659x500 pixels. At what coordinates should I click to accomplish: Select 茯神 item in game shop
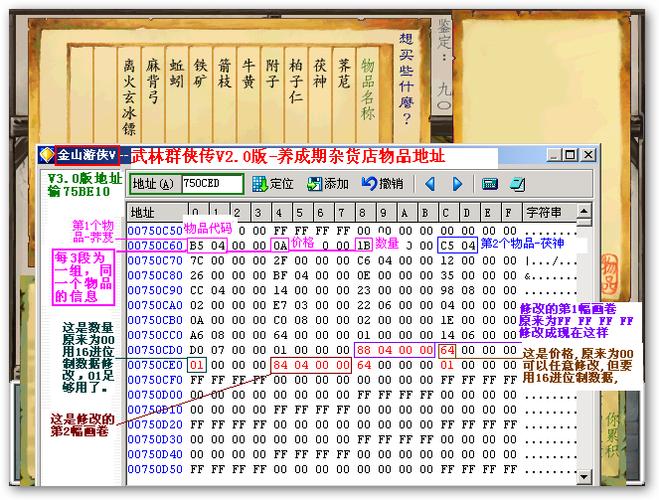[x=320, y=73]
